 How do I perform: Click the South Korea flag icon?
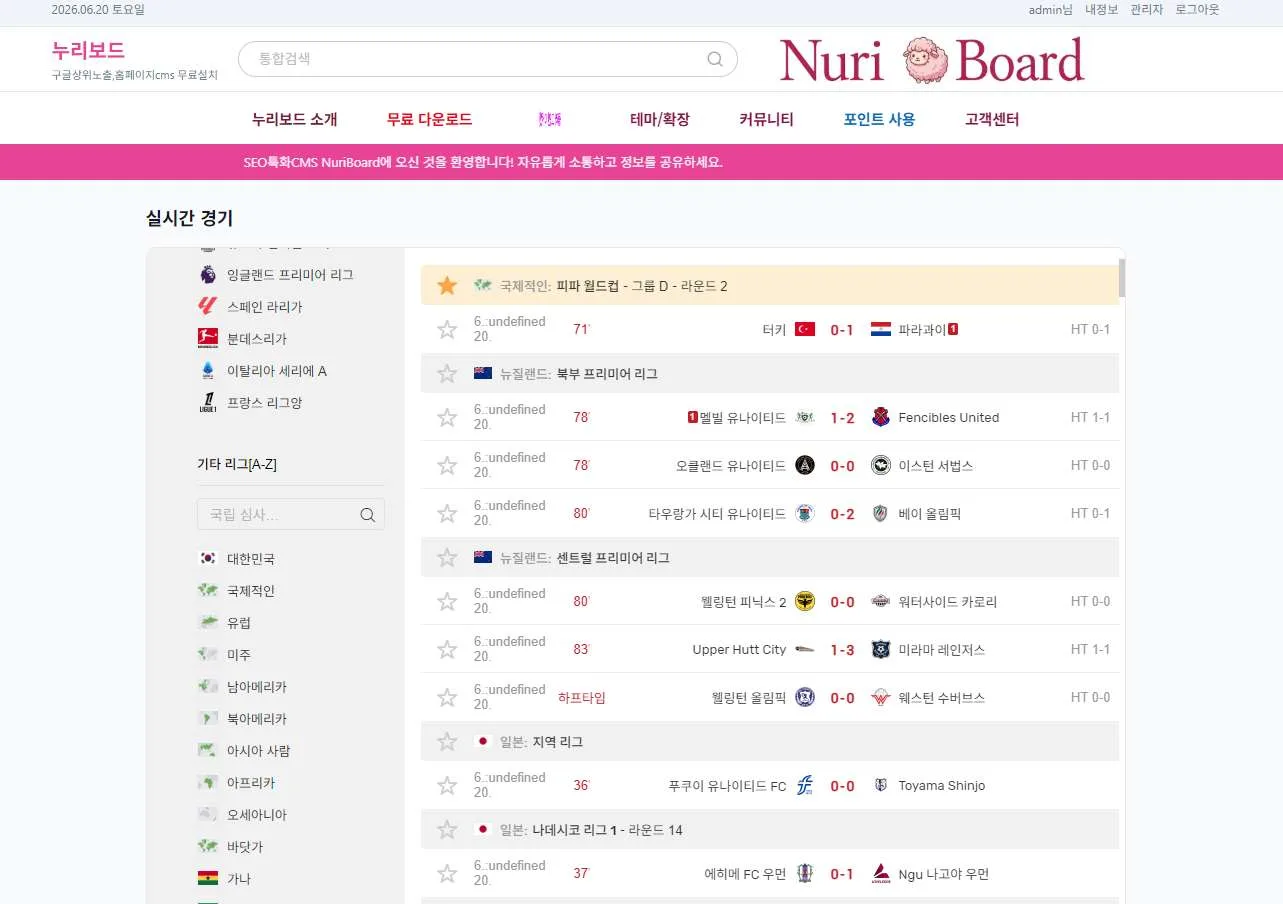207,559
